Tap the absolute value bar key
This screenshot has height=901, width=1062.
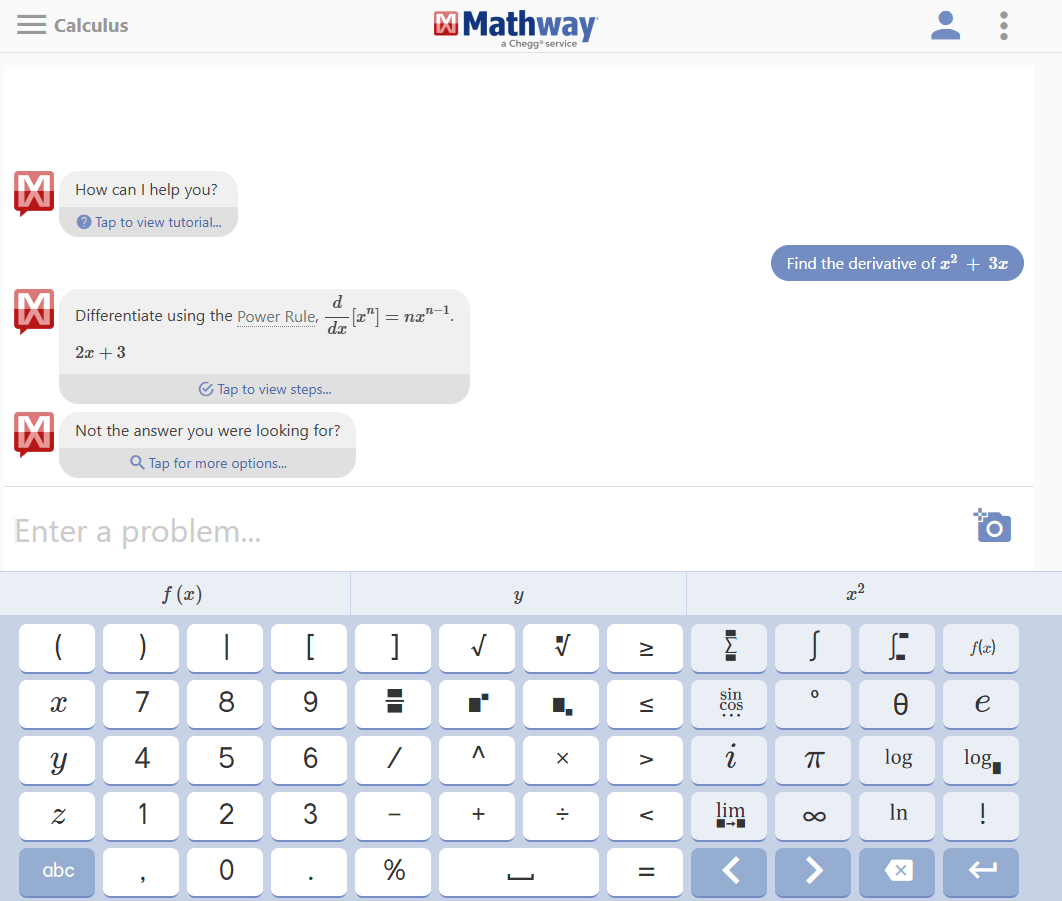[226, 648]
